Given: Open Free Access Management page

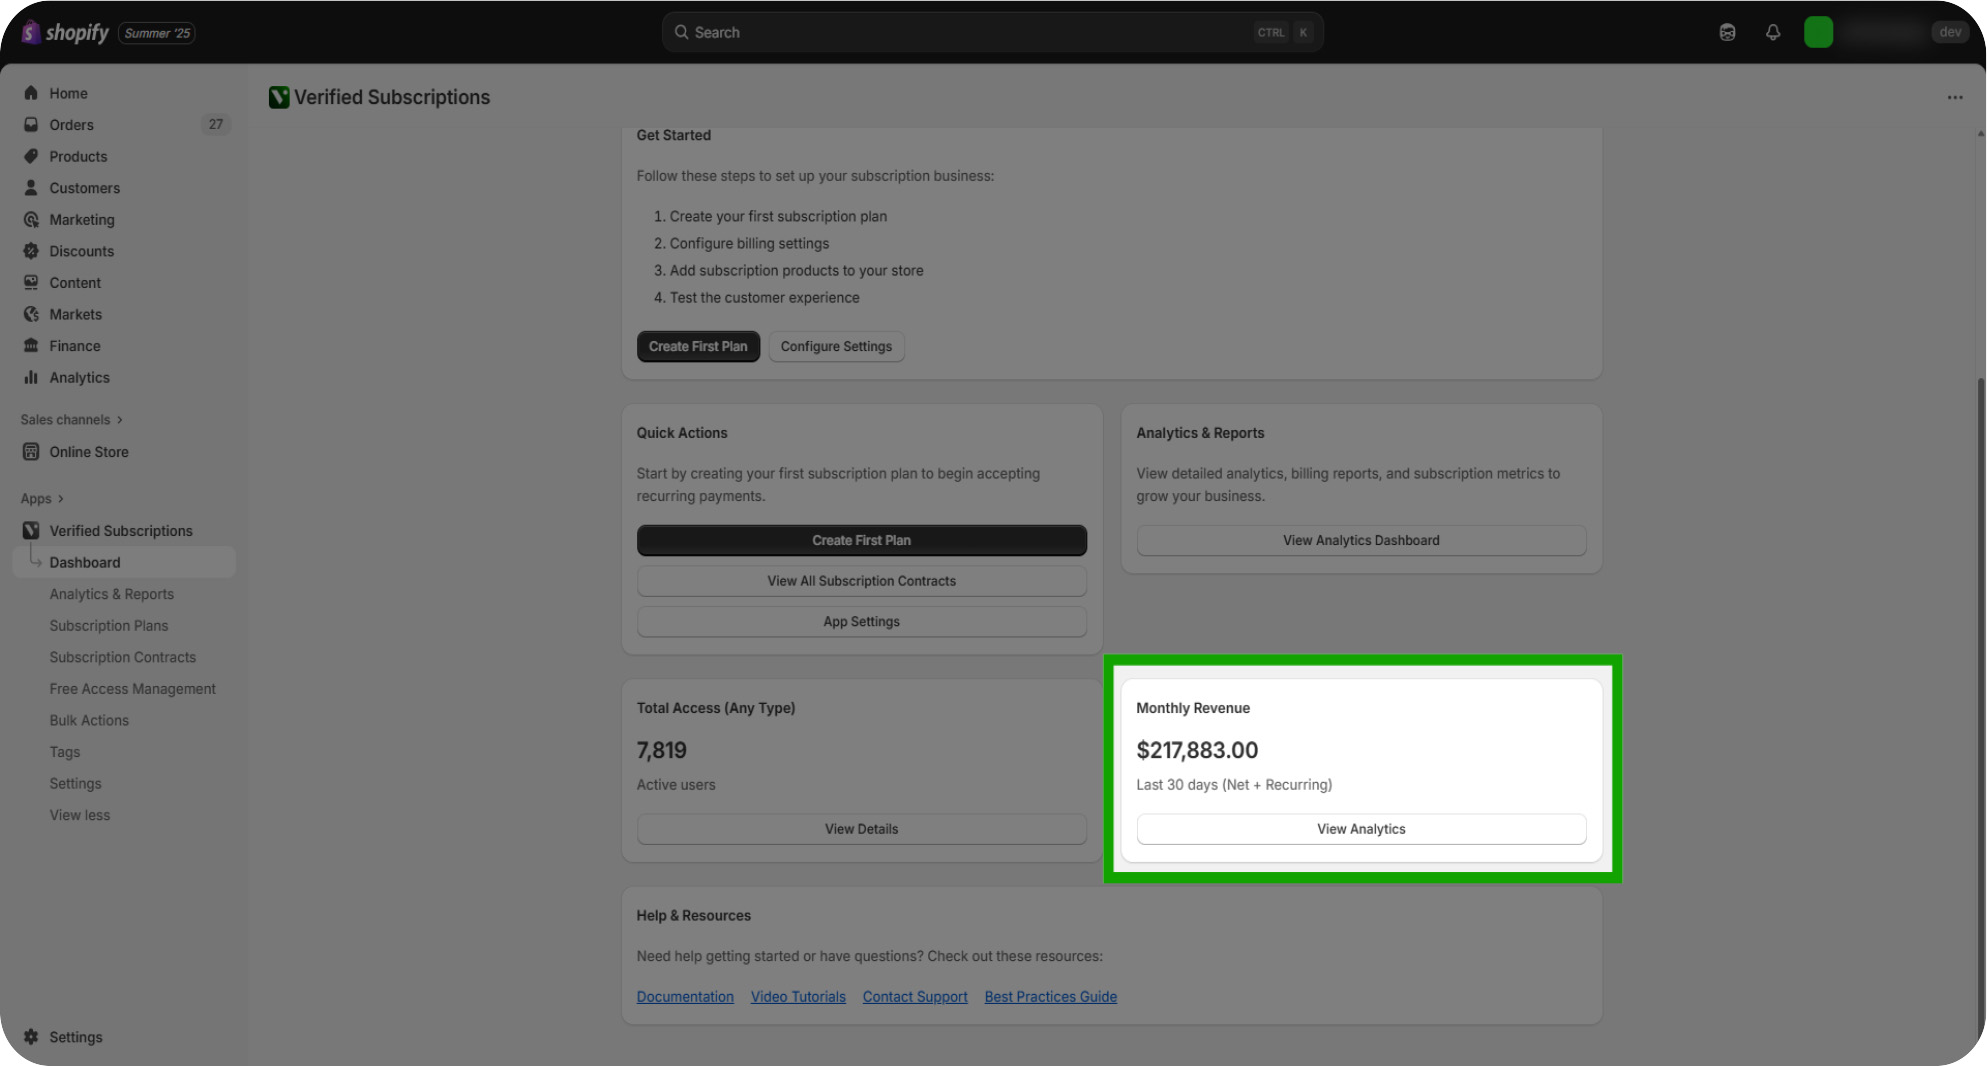Looking at the screenshot, I should pyautogui.click(x=133, y=689).
